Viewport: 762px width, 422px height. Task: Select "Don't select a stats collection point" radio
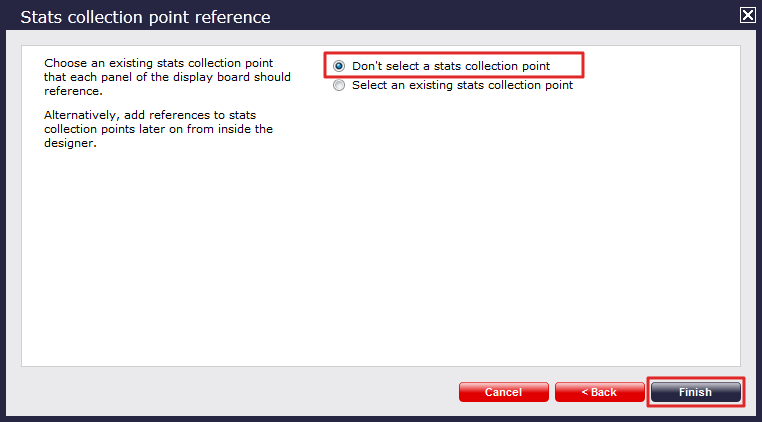(x=339, y=66)
